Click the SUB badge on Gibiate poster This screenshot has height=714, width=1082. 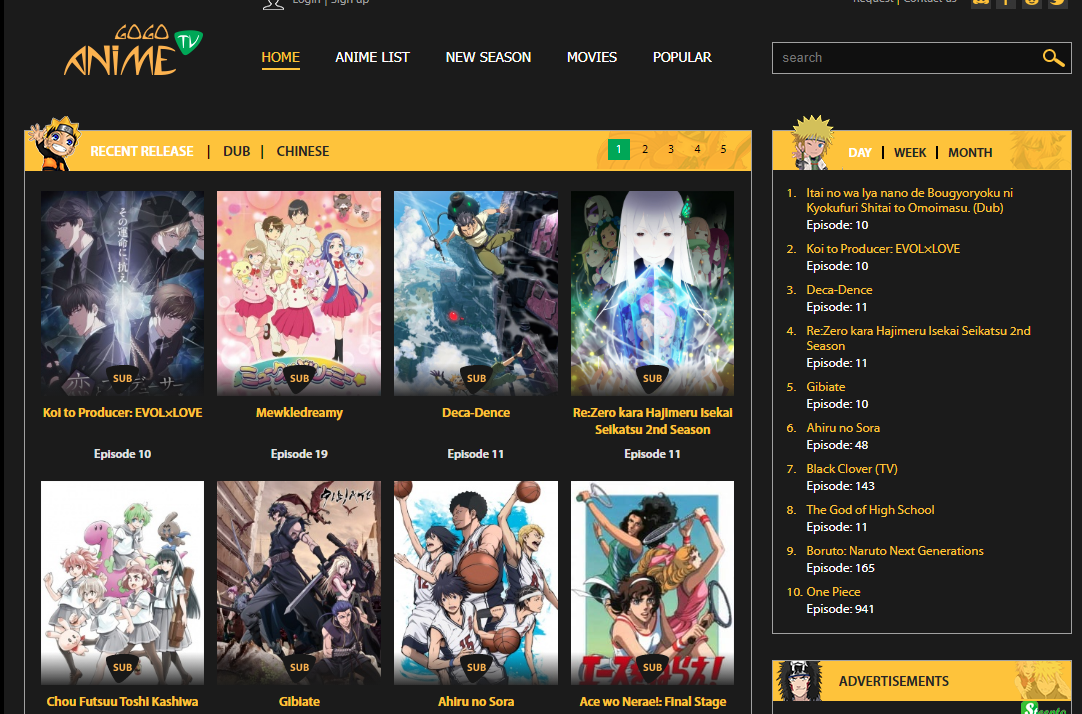(299, 667)
